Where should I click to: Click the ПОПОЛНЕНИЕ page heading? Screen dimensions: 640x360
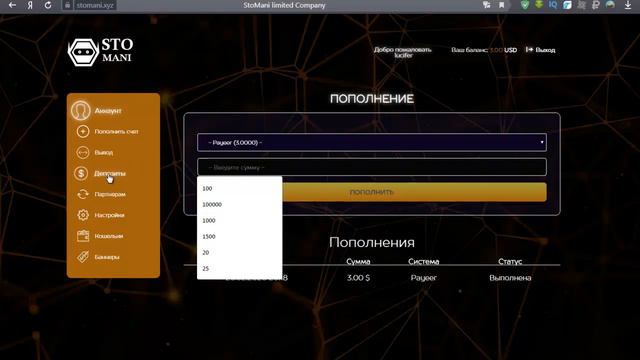372,99
